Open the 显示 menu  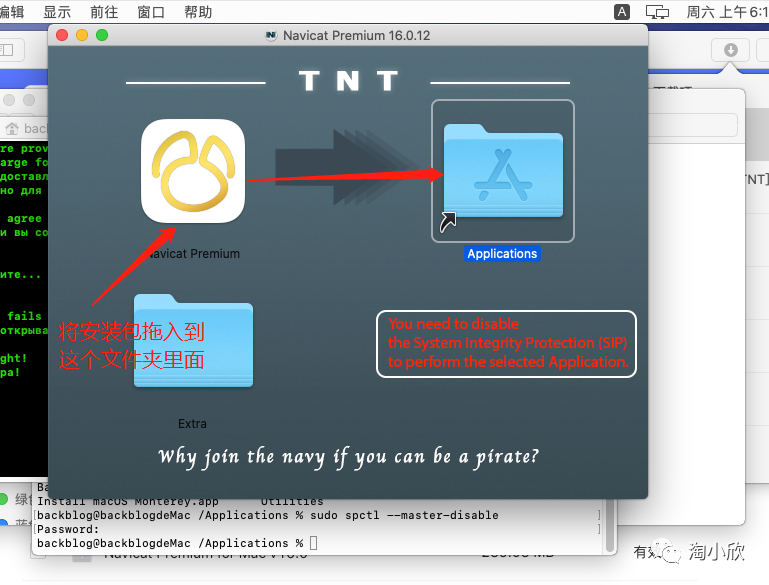(x=57, y=11)
